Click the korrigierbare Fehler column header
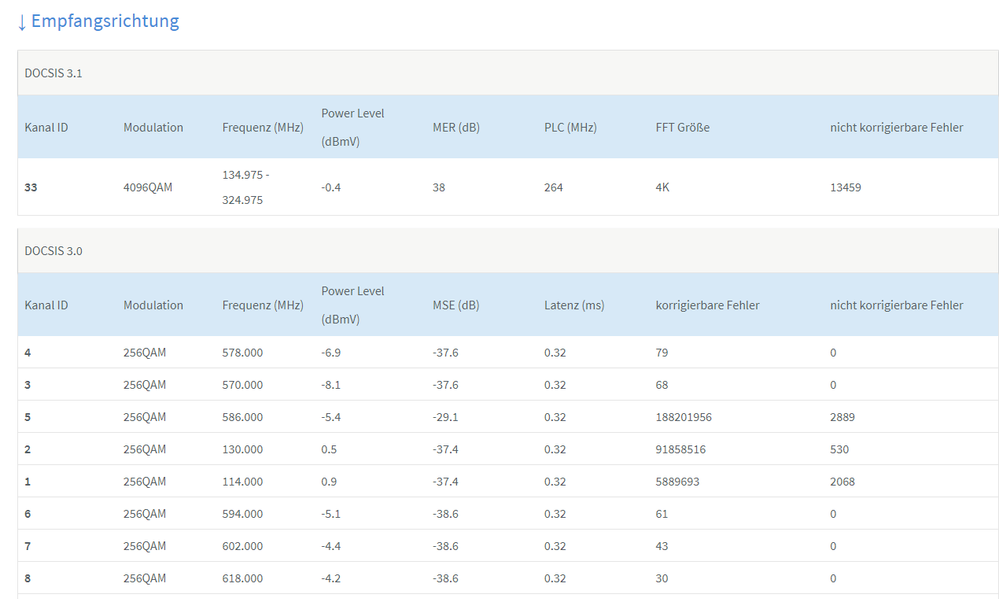 pyautogui.click(x=707, y=305)
